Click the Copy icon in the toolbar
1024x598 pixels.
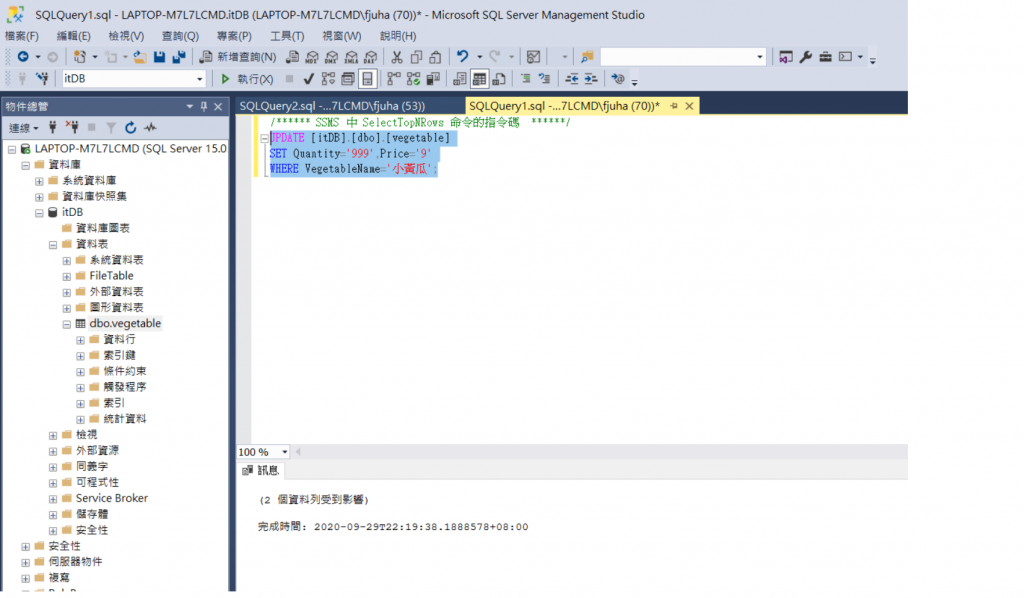click(x=416, y=57)
